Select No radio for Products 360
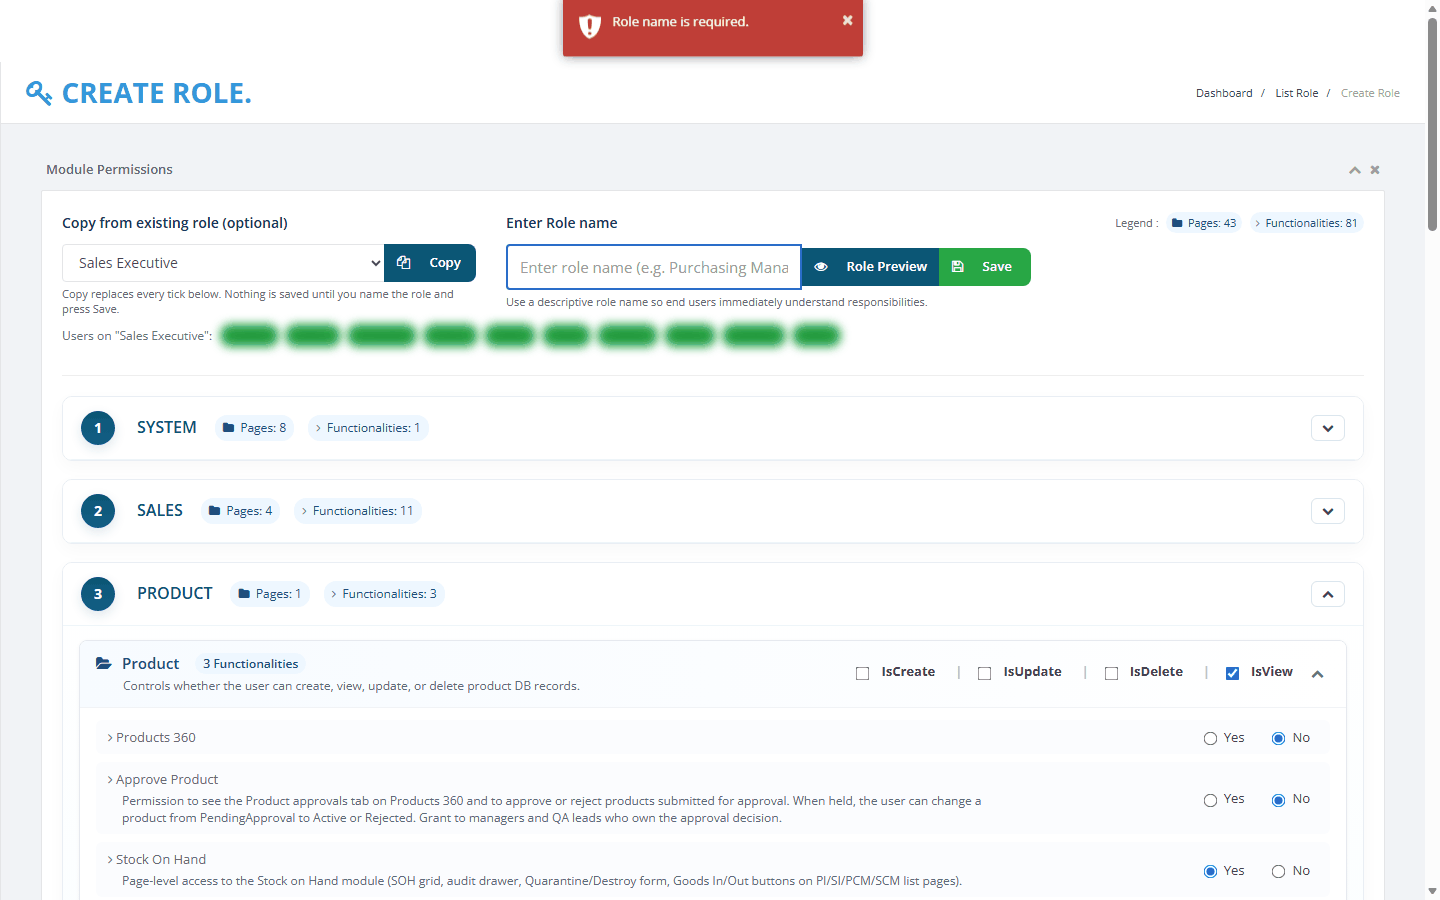This screenshot has width=1440, height=900. [x=1278, y=738]
